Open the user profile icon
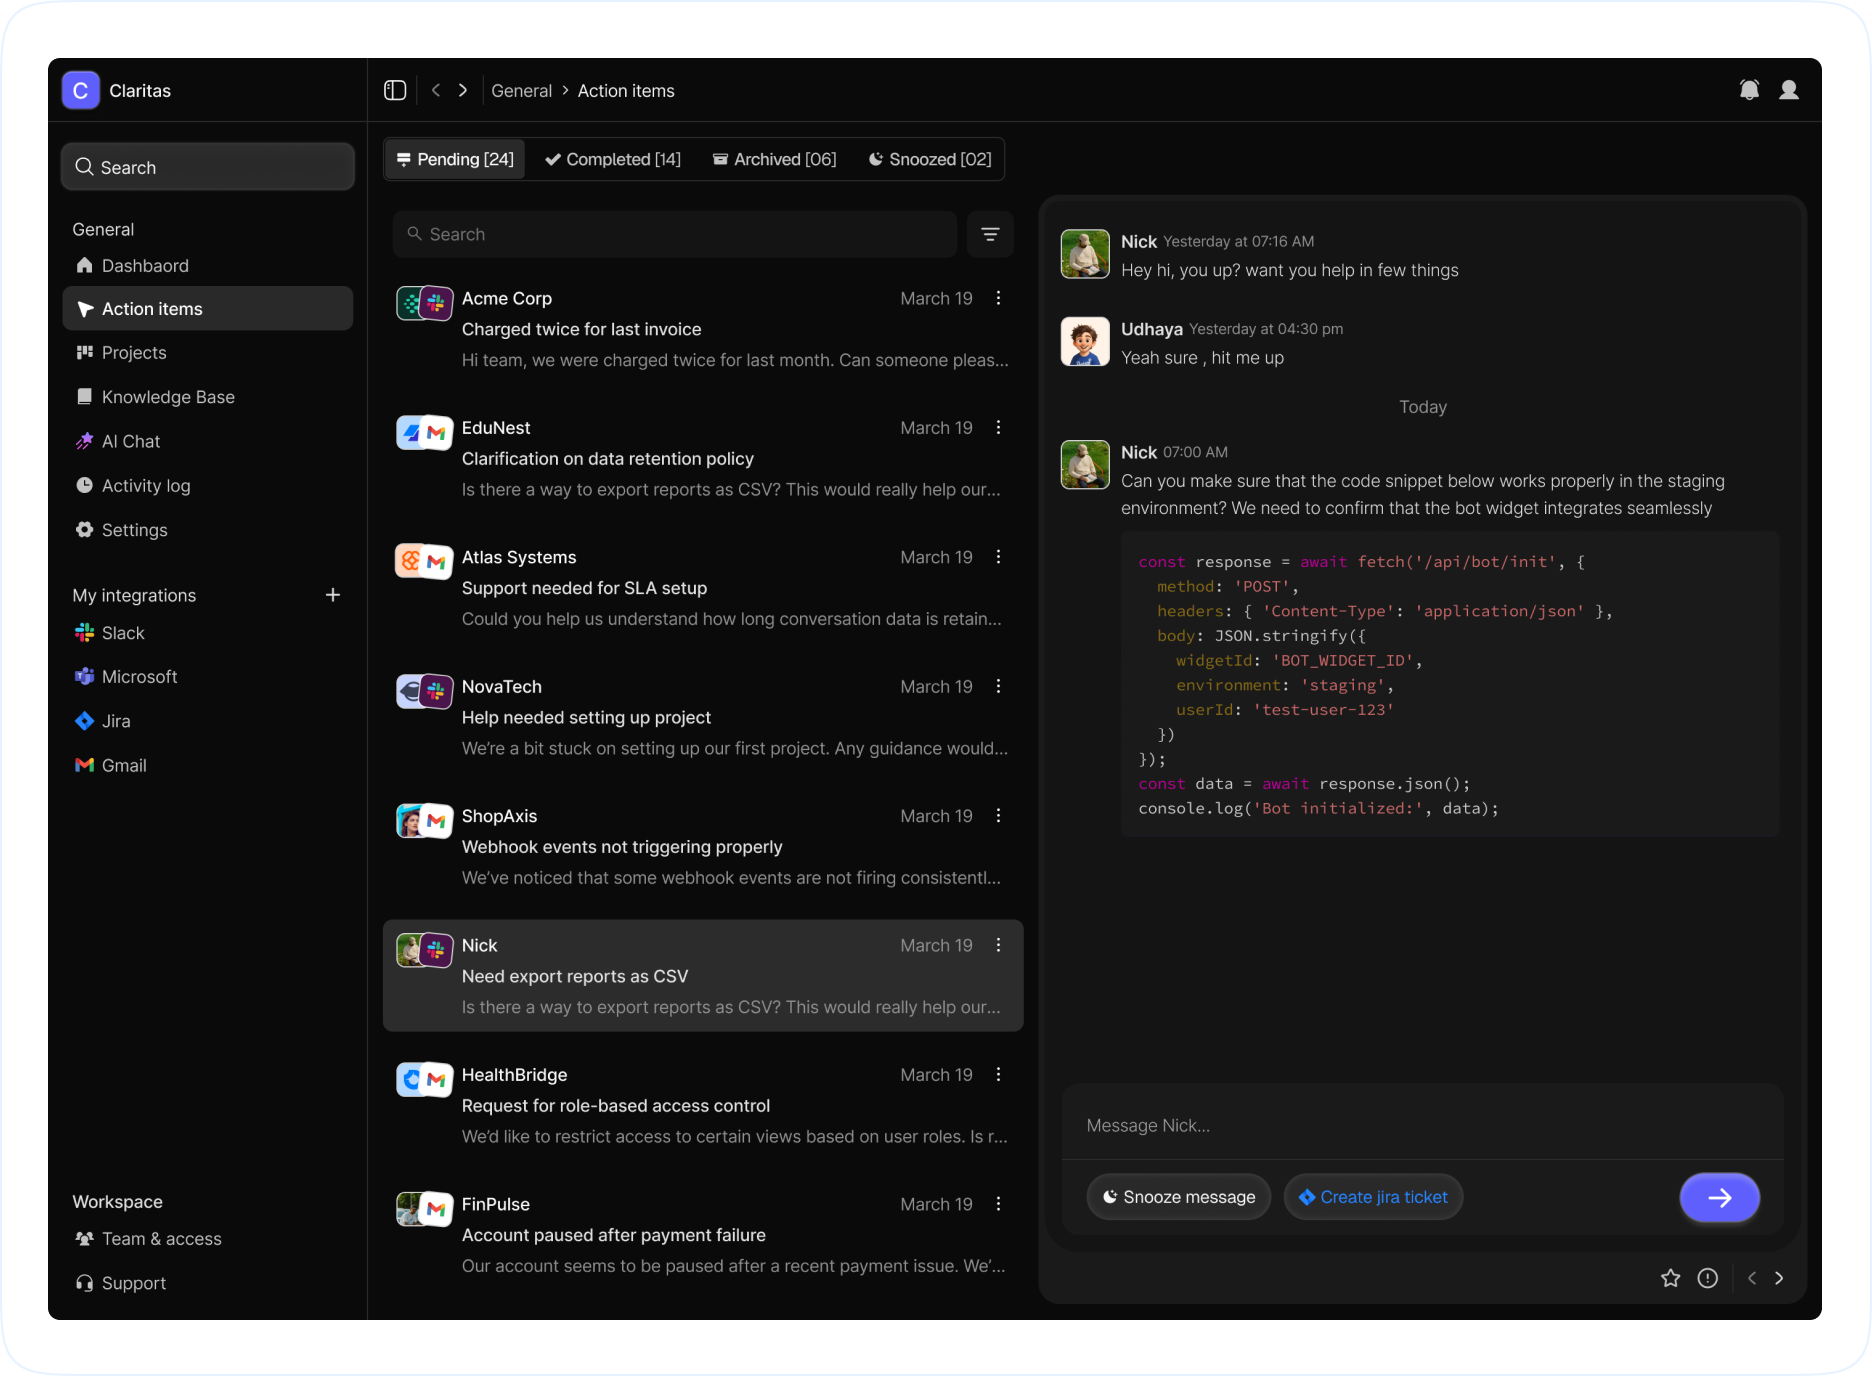 (1789, 90)
